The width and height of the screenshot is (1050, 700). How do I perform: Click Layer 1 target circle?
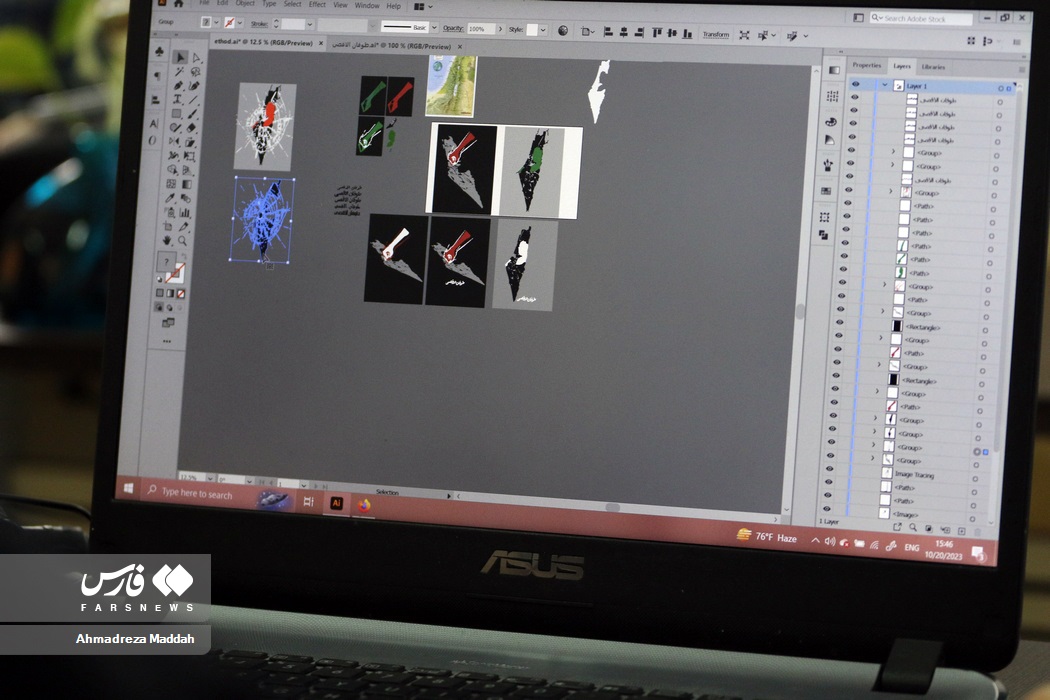click(1000, 88)
